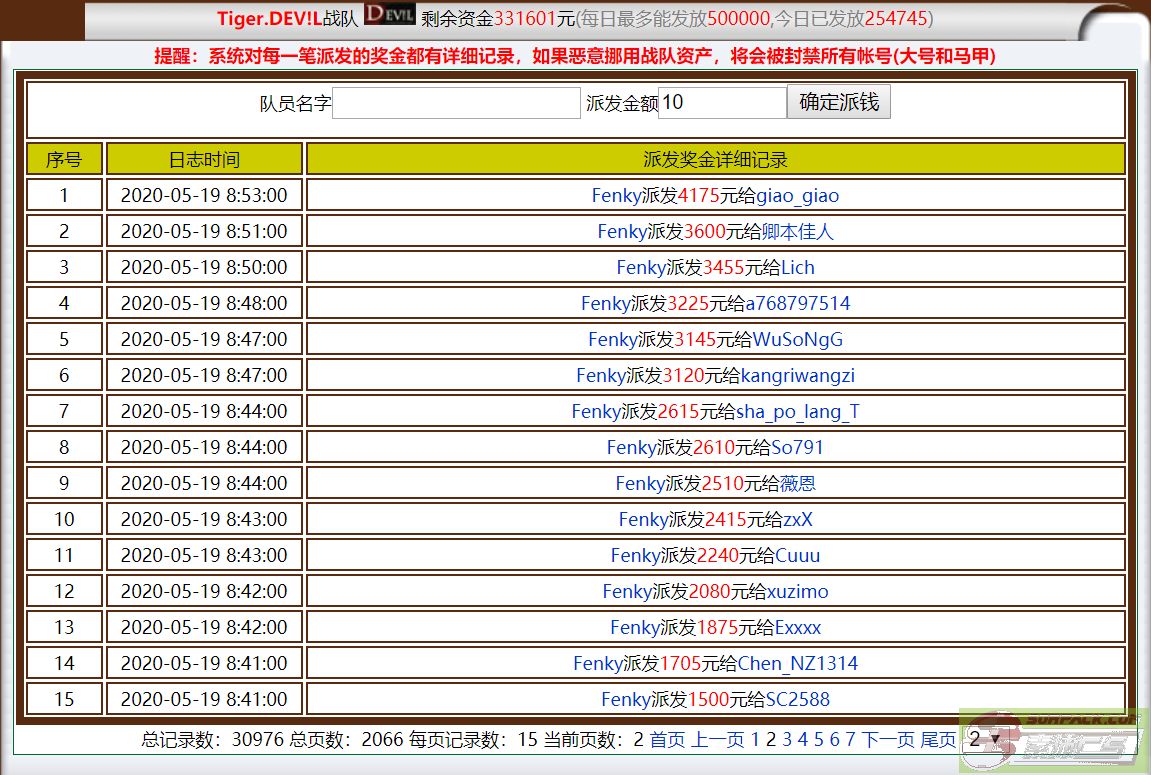Go to 下一页 next page
The image size is (1151, 775).
[x=888, y=740]
